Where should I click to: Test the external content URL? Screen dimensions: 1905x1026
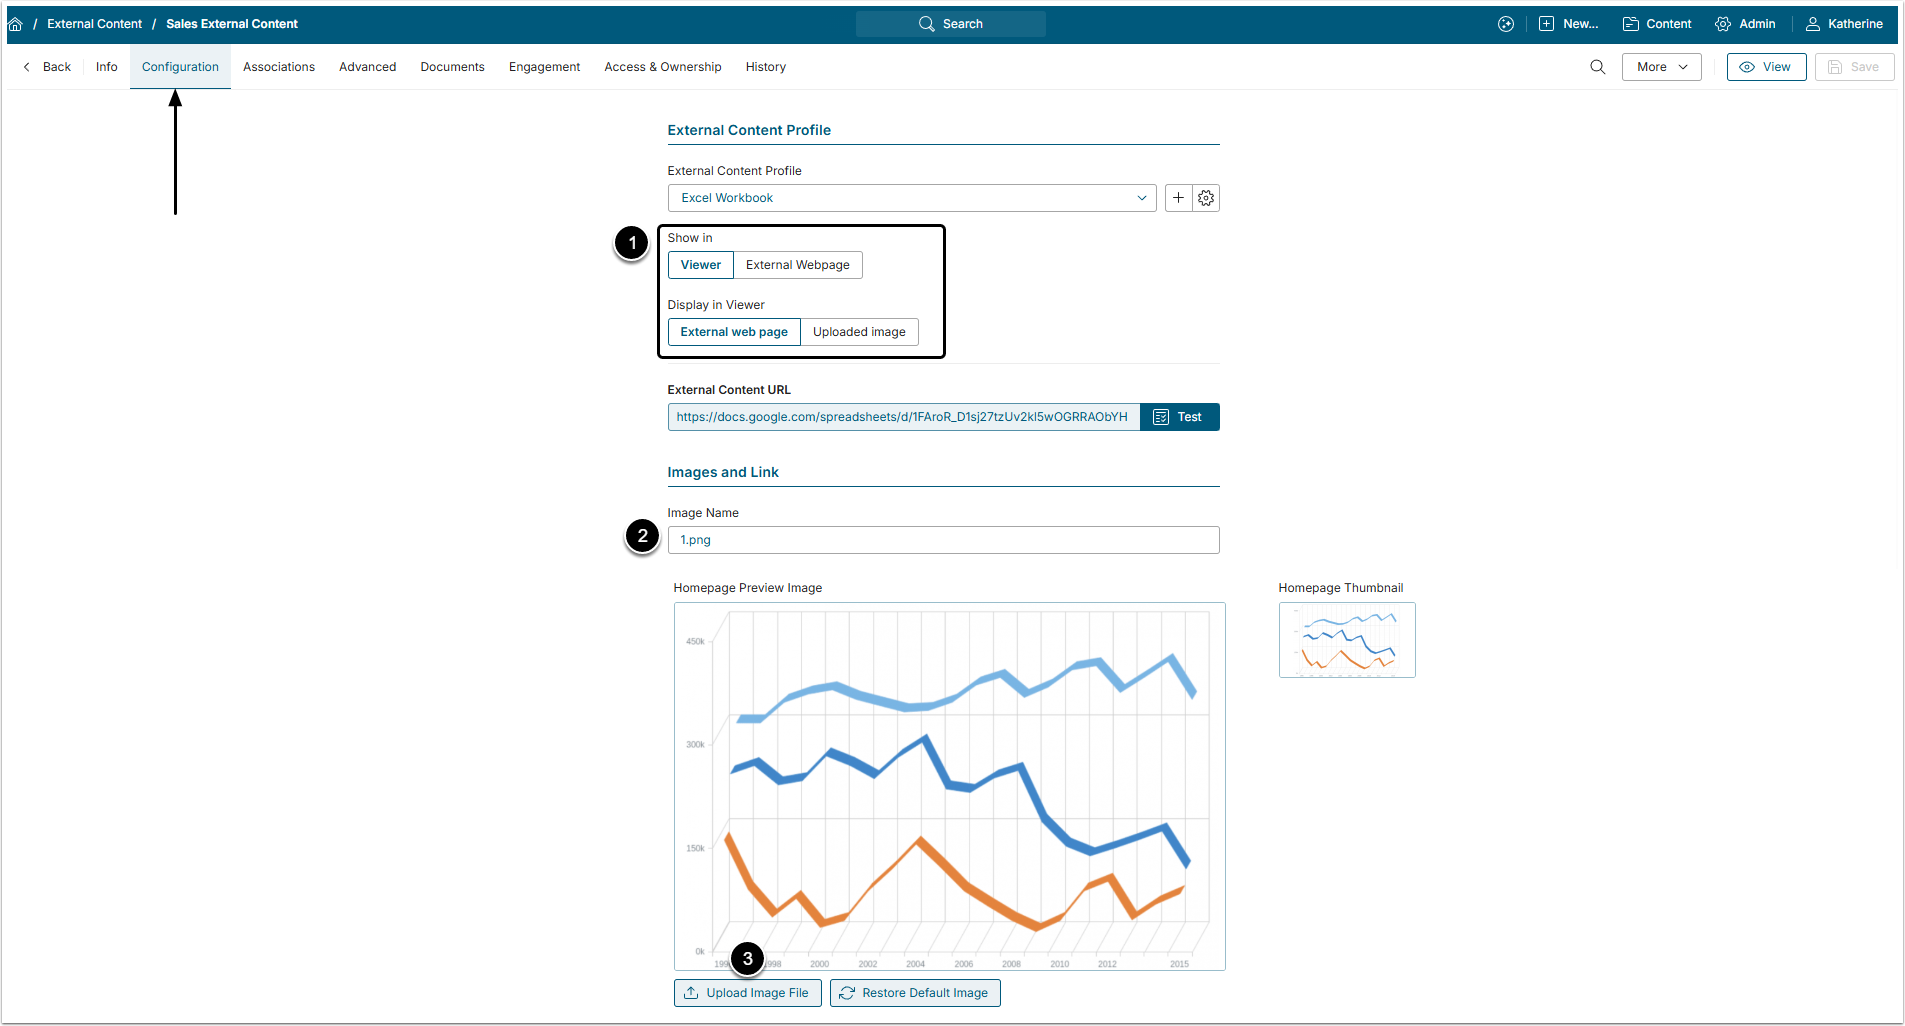coord(1180,417)
